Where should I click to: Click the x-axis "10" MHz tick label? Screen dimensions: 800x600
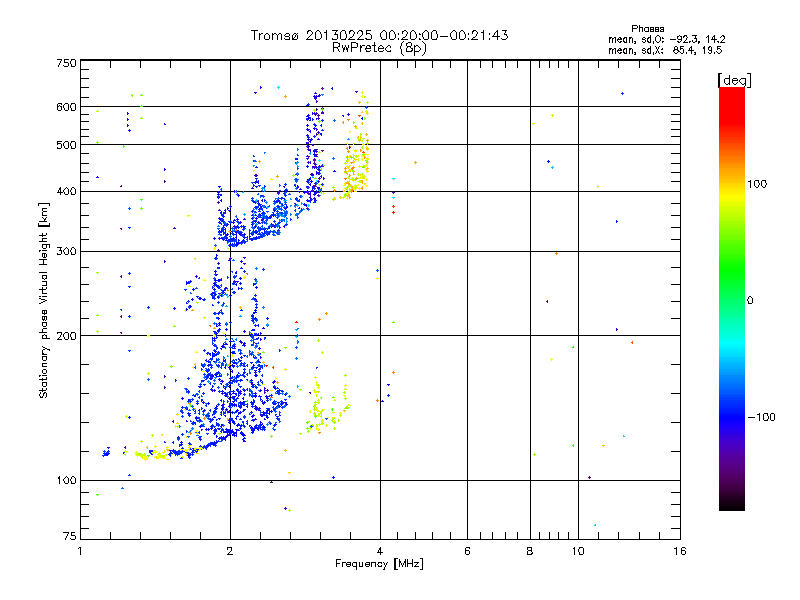pyautogui.click(x=578, y=551)
